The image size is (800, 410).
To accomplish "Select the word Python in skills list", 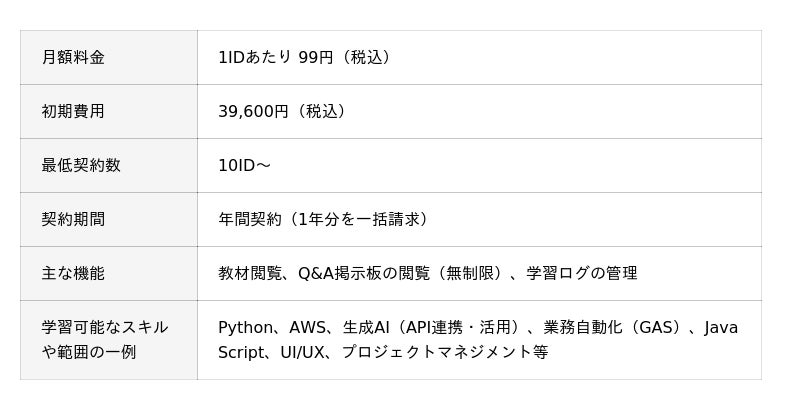I will click(x=244, y=328).
